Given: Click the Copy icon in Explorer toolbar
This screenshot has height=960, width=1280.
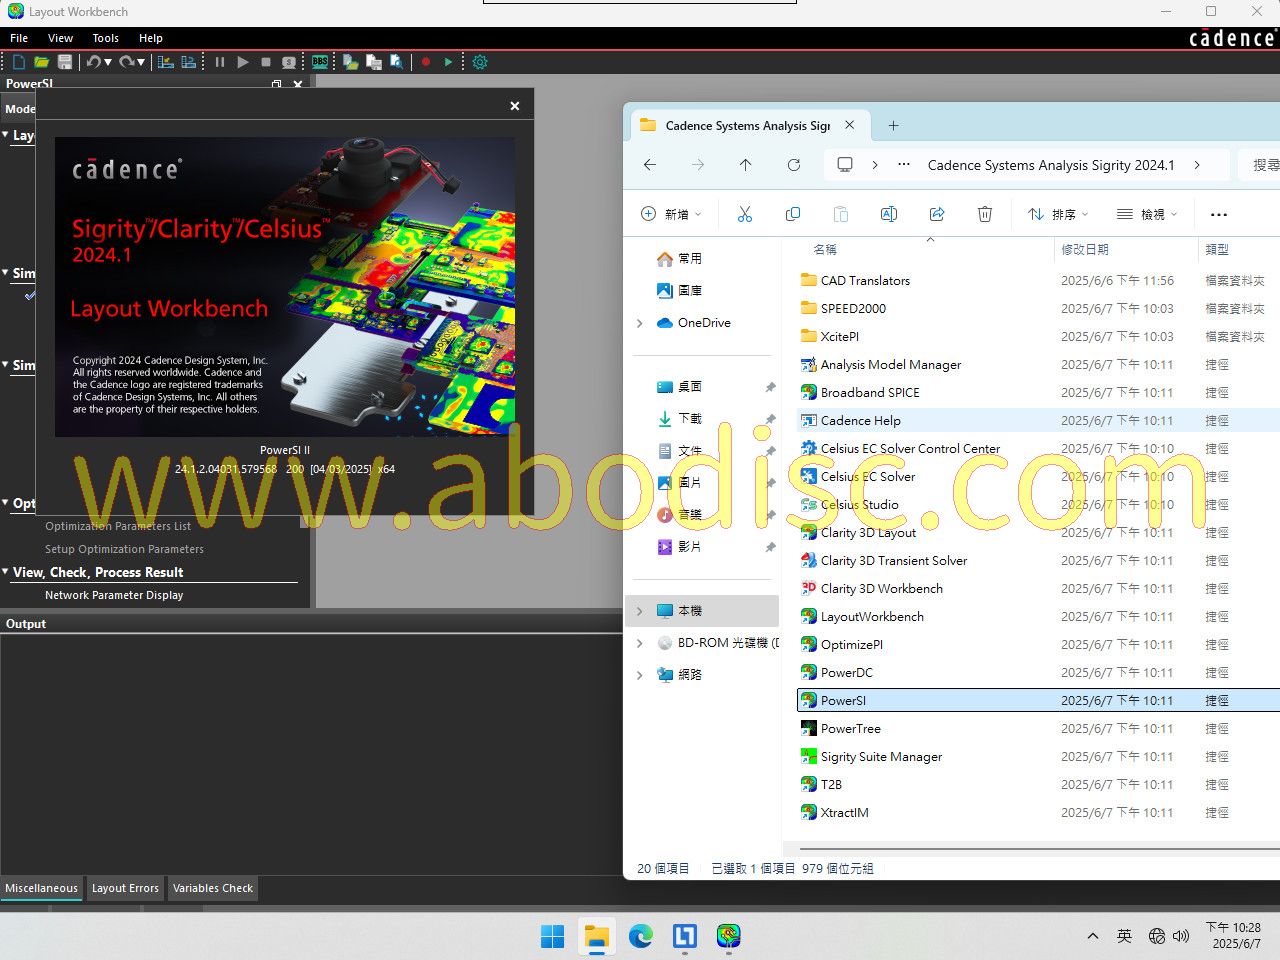Looking at the screenshot, I should (793, 214).
